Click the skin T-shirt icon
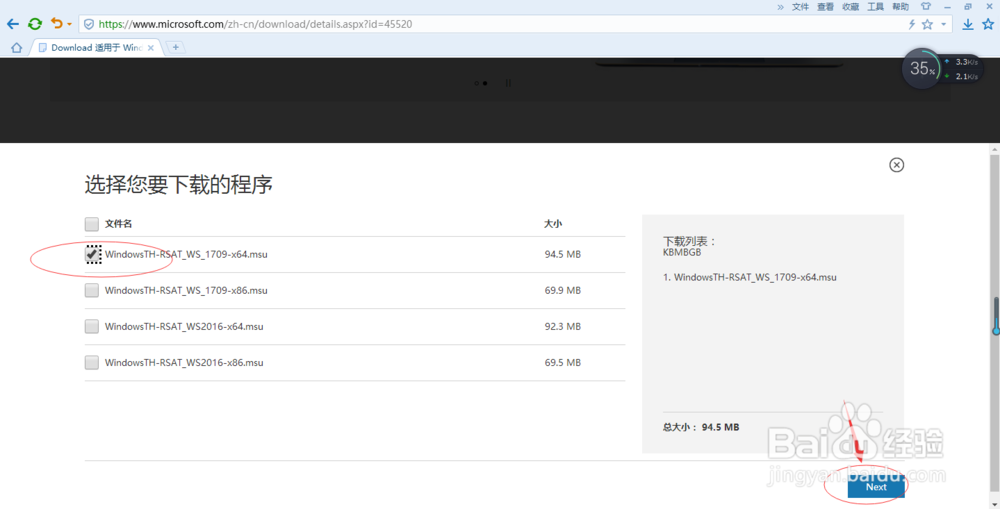Screen dimensions: 1000x509 (925, 6)
